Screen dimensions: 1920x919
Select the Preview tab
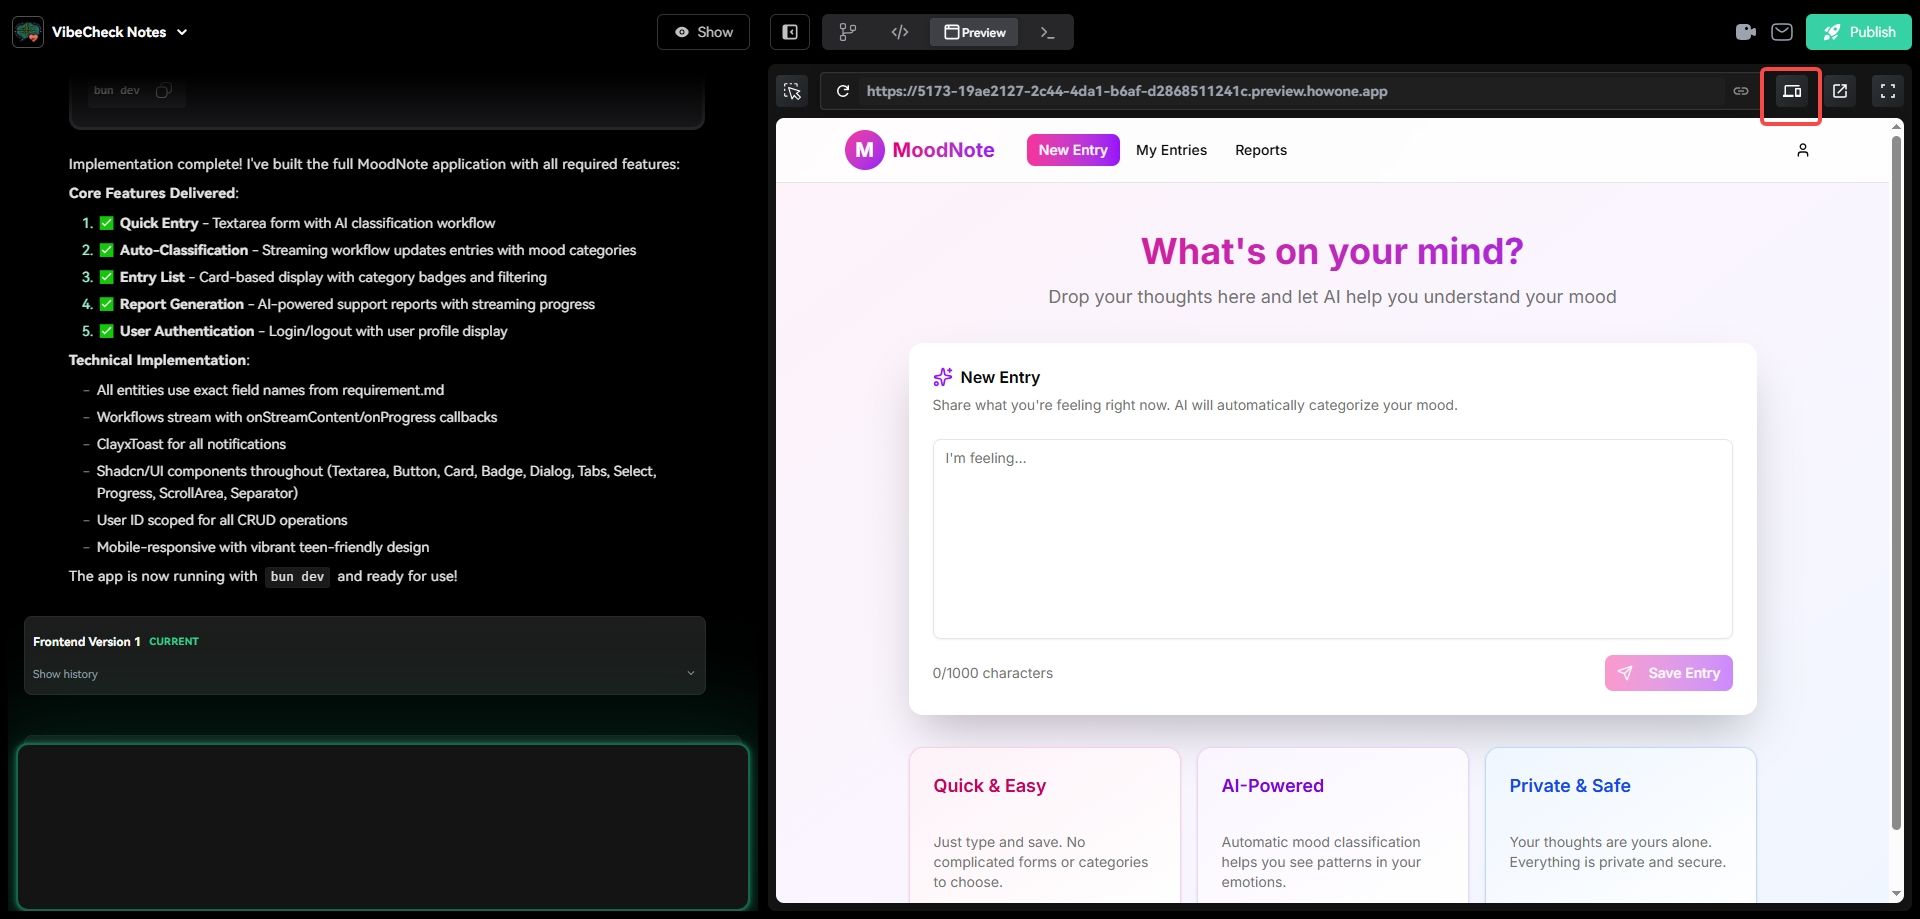(x=975, y=32)
